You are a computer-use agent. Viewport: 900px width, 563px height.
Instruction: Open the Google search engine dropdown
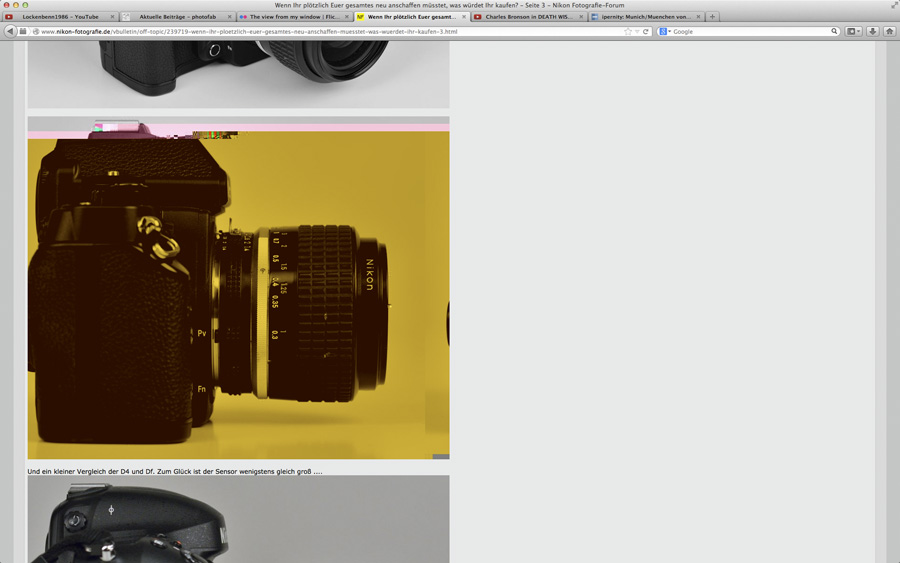pyautogui.click(x=665, y=32)
